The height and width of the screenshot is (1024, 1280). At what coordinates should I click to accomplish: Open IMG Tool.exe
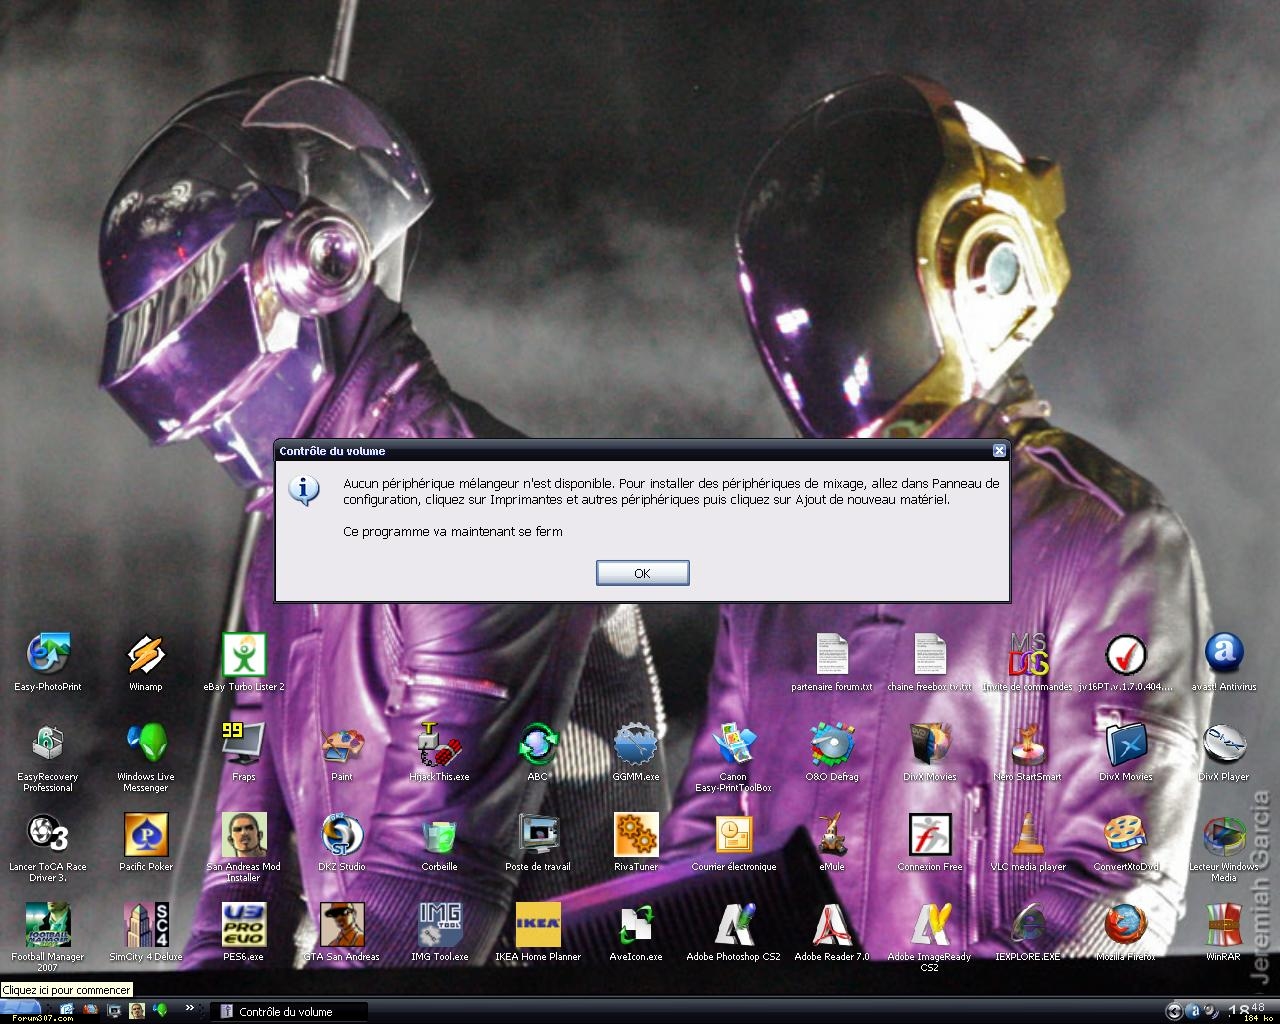(439, 932)
